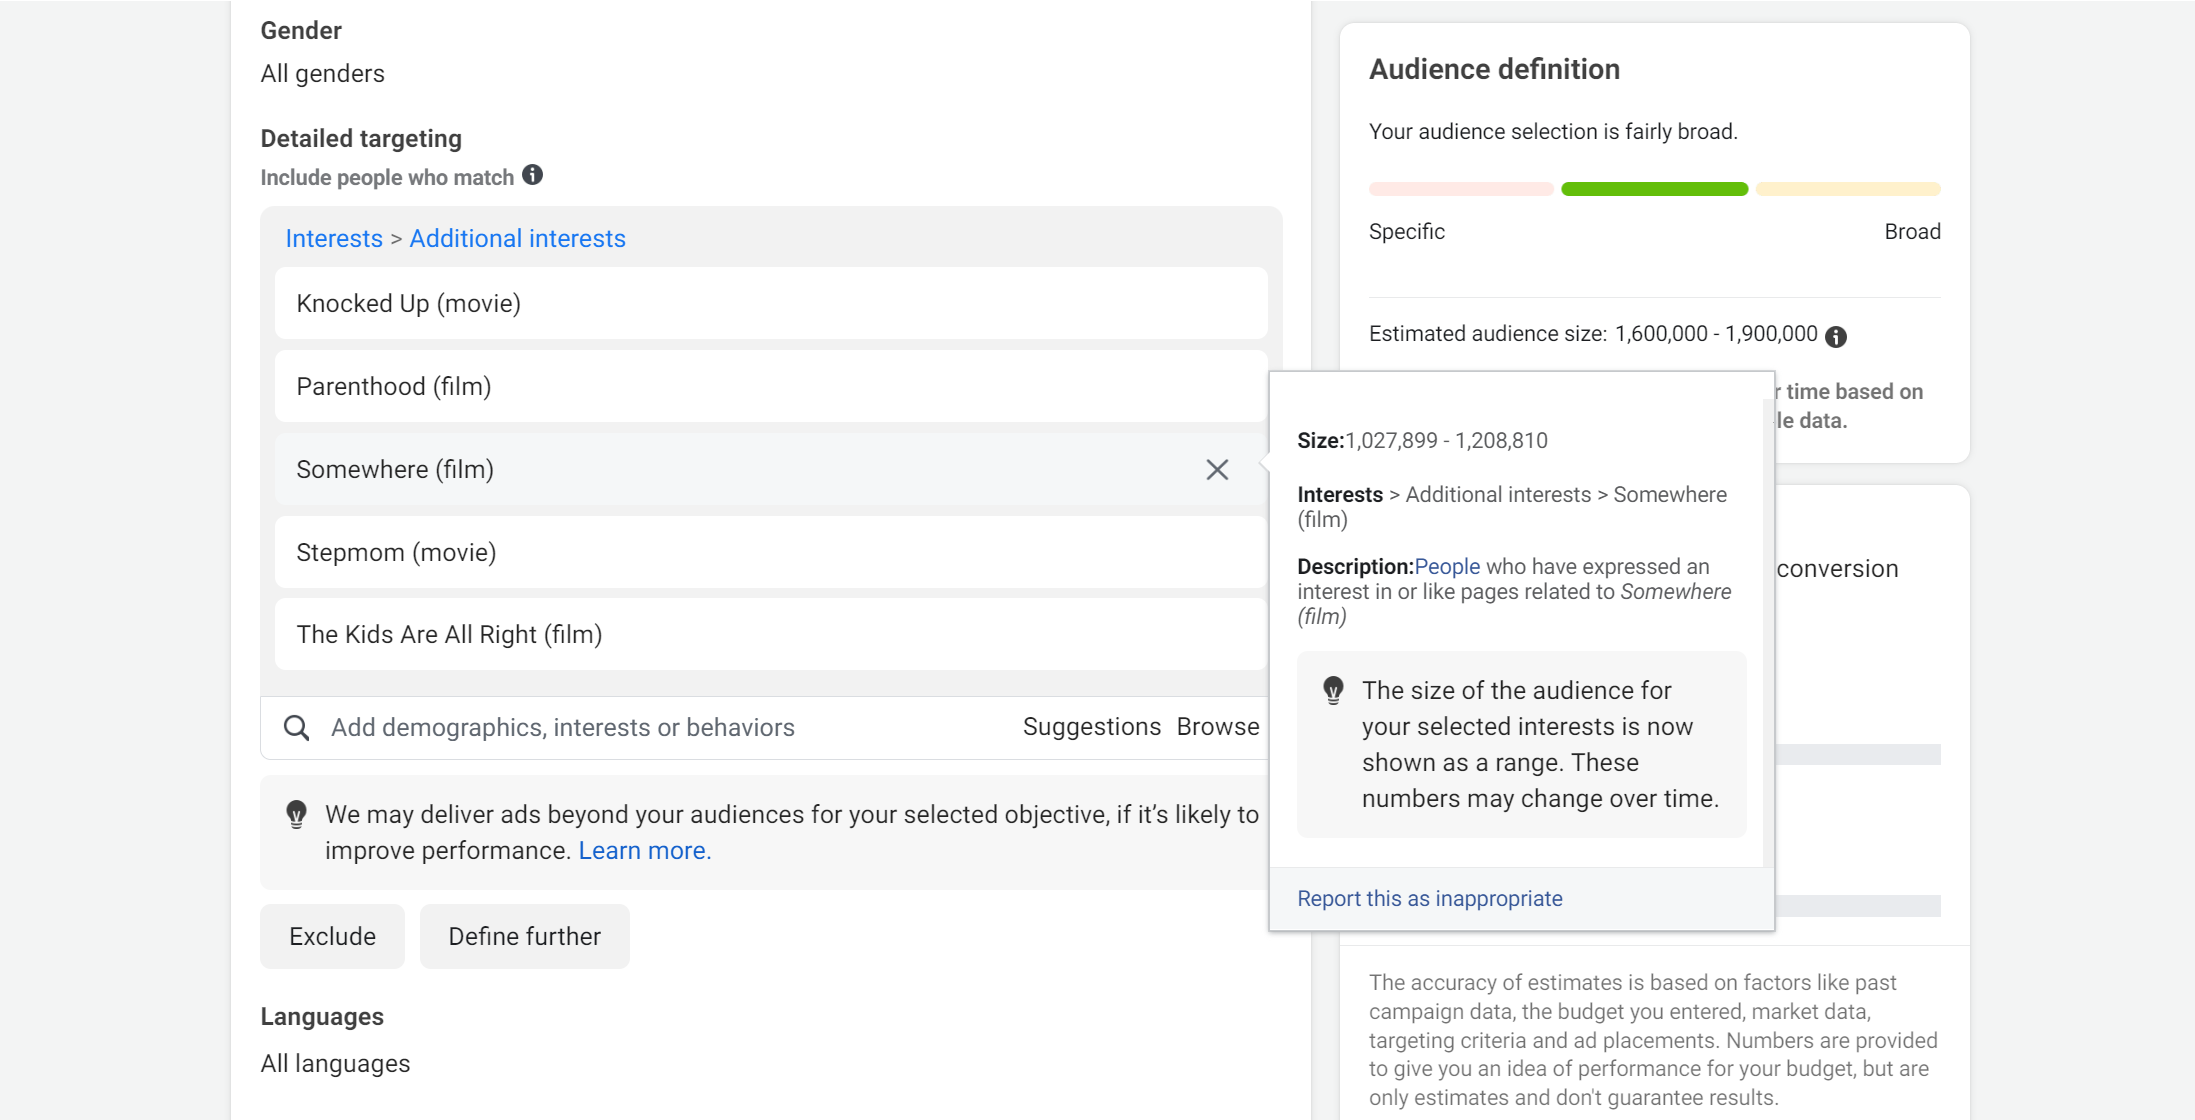Click the lightbulb icon in the ads delivery notice

coord(296,814)
